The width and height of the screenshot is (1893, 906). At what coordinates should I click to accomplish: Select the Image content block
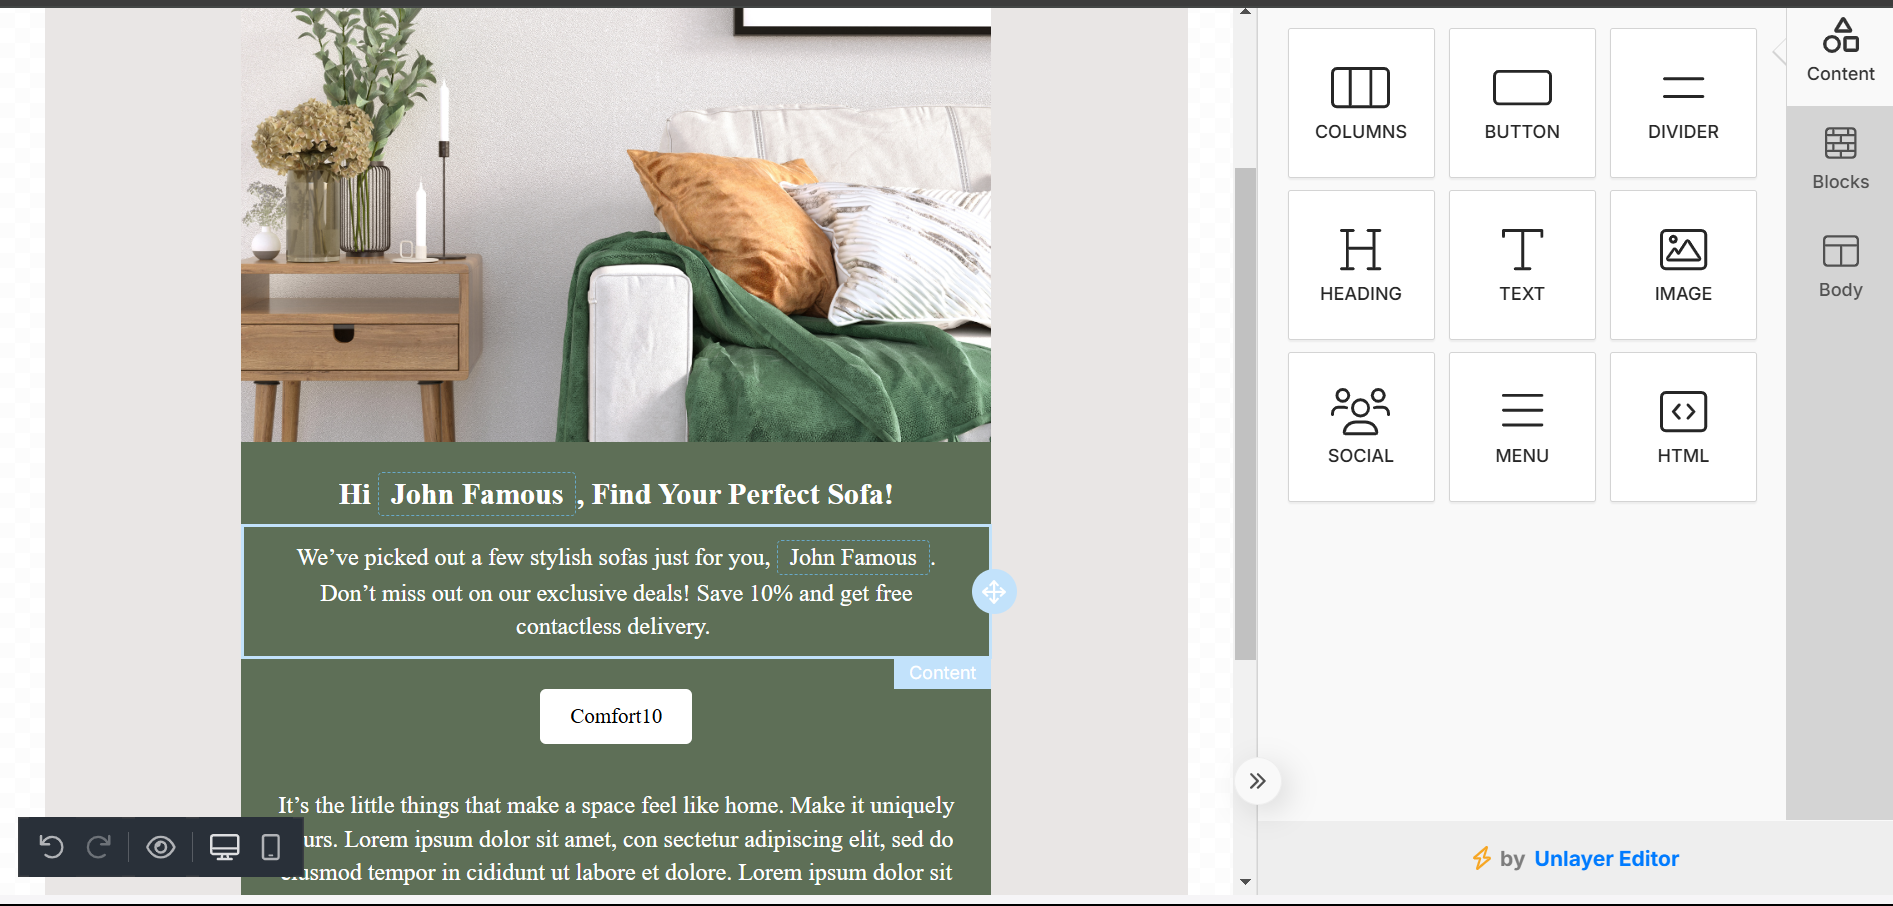[1683, 265]
